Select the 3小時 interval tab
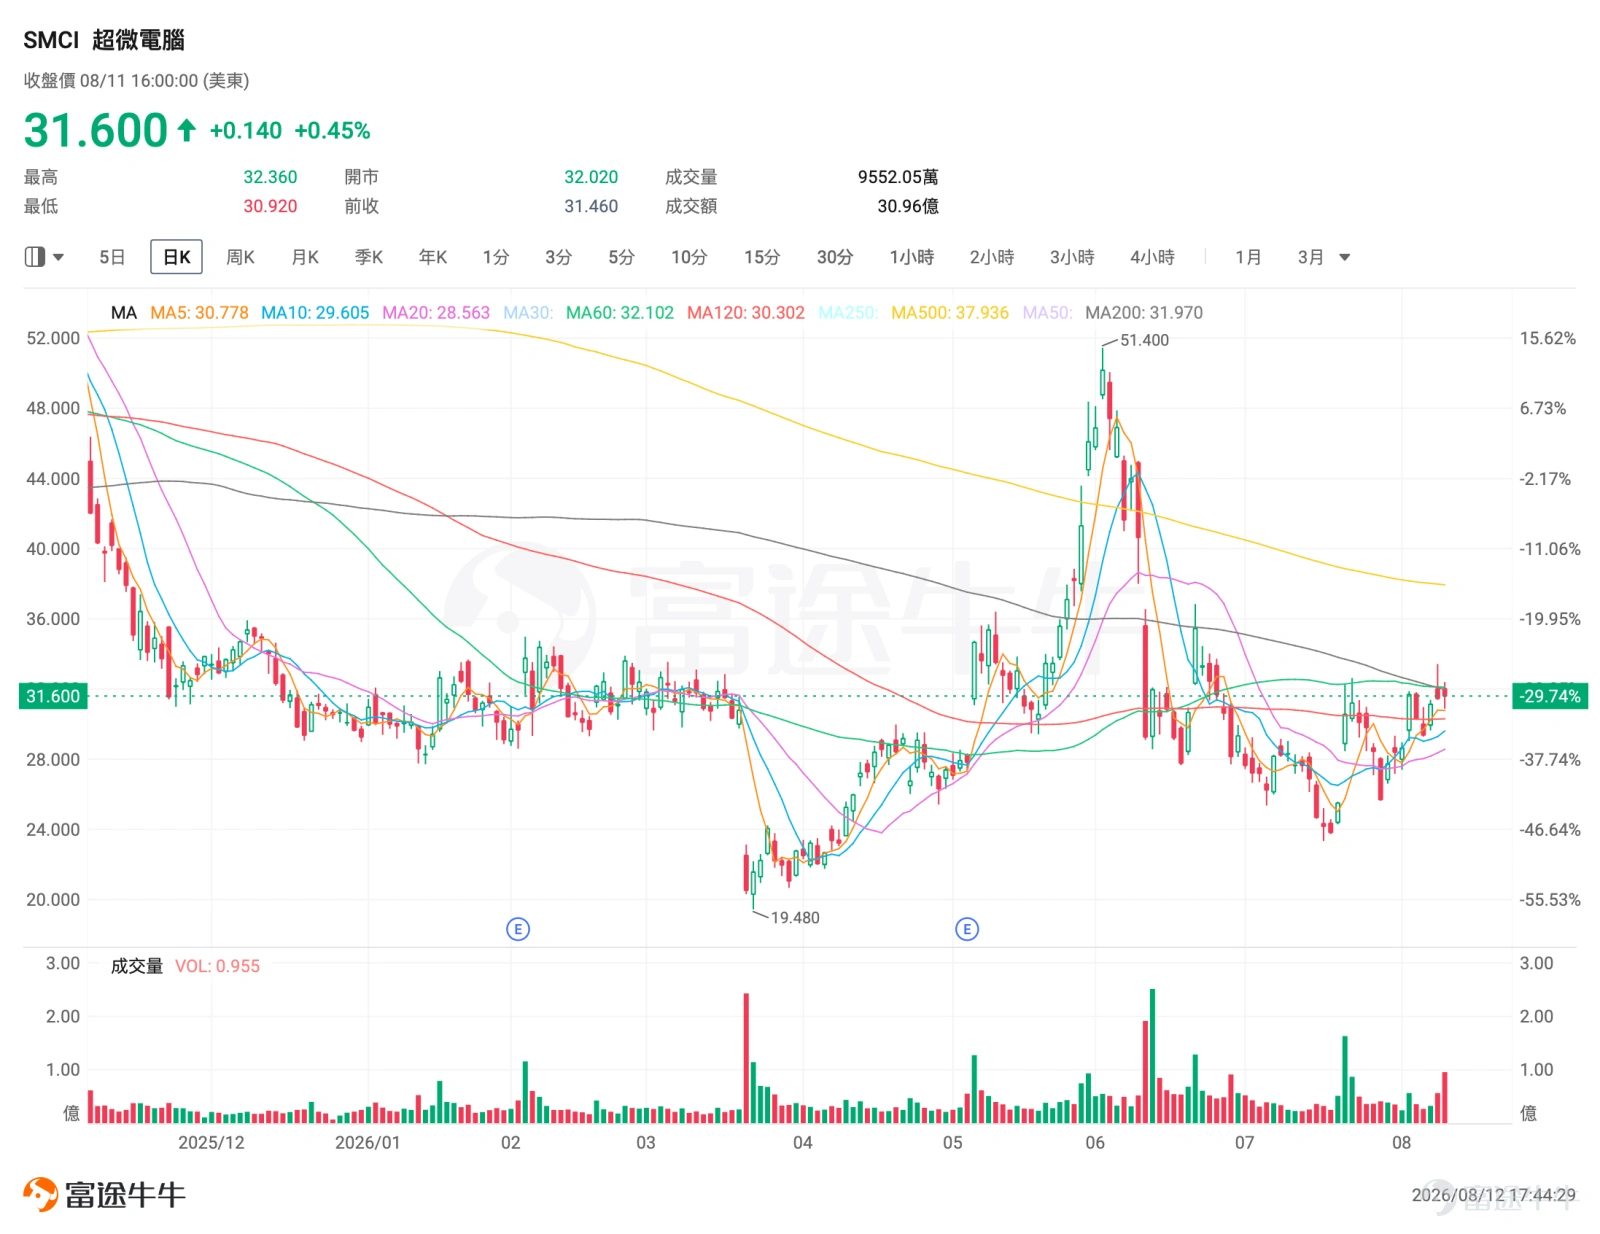Viewport: 1600px width, 1234px height. point(1072,257)
